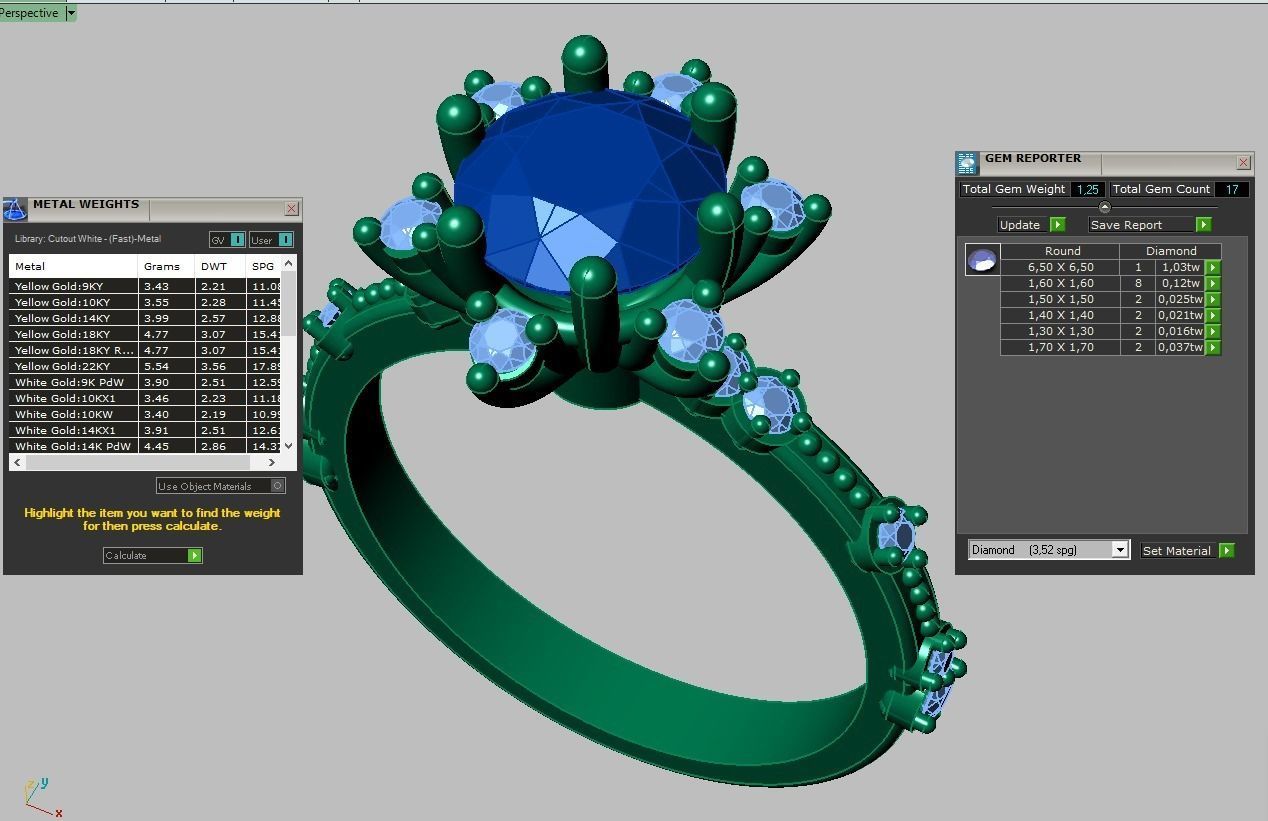Click the 1,70 X 1,70 gem size cell
1268x821 pixels.
coord(1060,347)
